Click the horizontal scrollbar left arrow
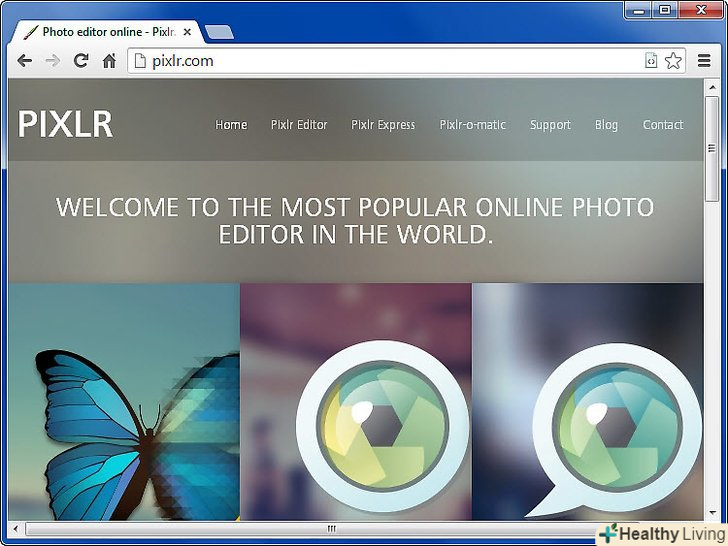This screenshot has width=728, height=546. point(16,528)
